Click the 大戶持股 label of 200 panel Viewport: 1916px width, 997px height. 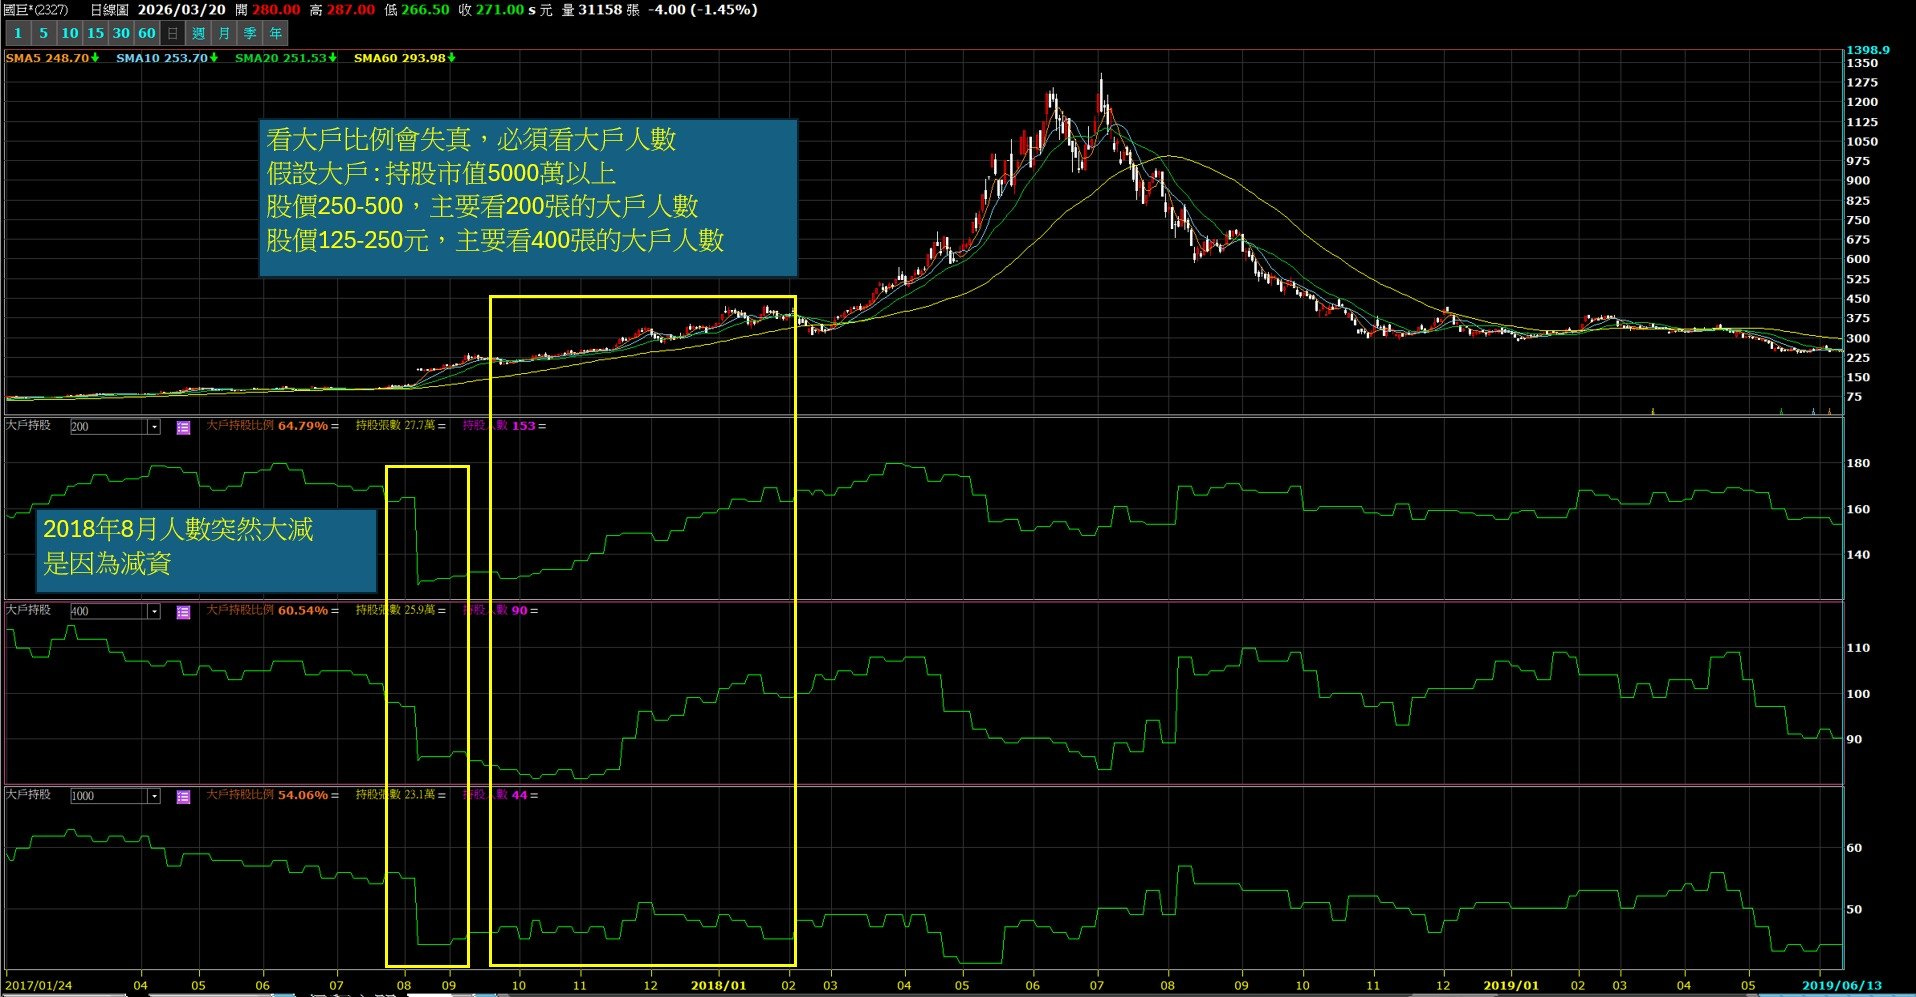(x=28, y=426)
